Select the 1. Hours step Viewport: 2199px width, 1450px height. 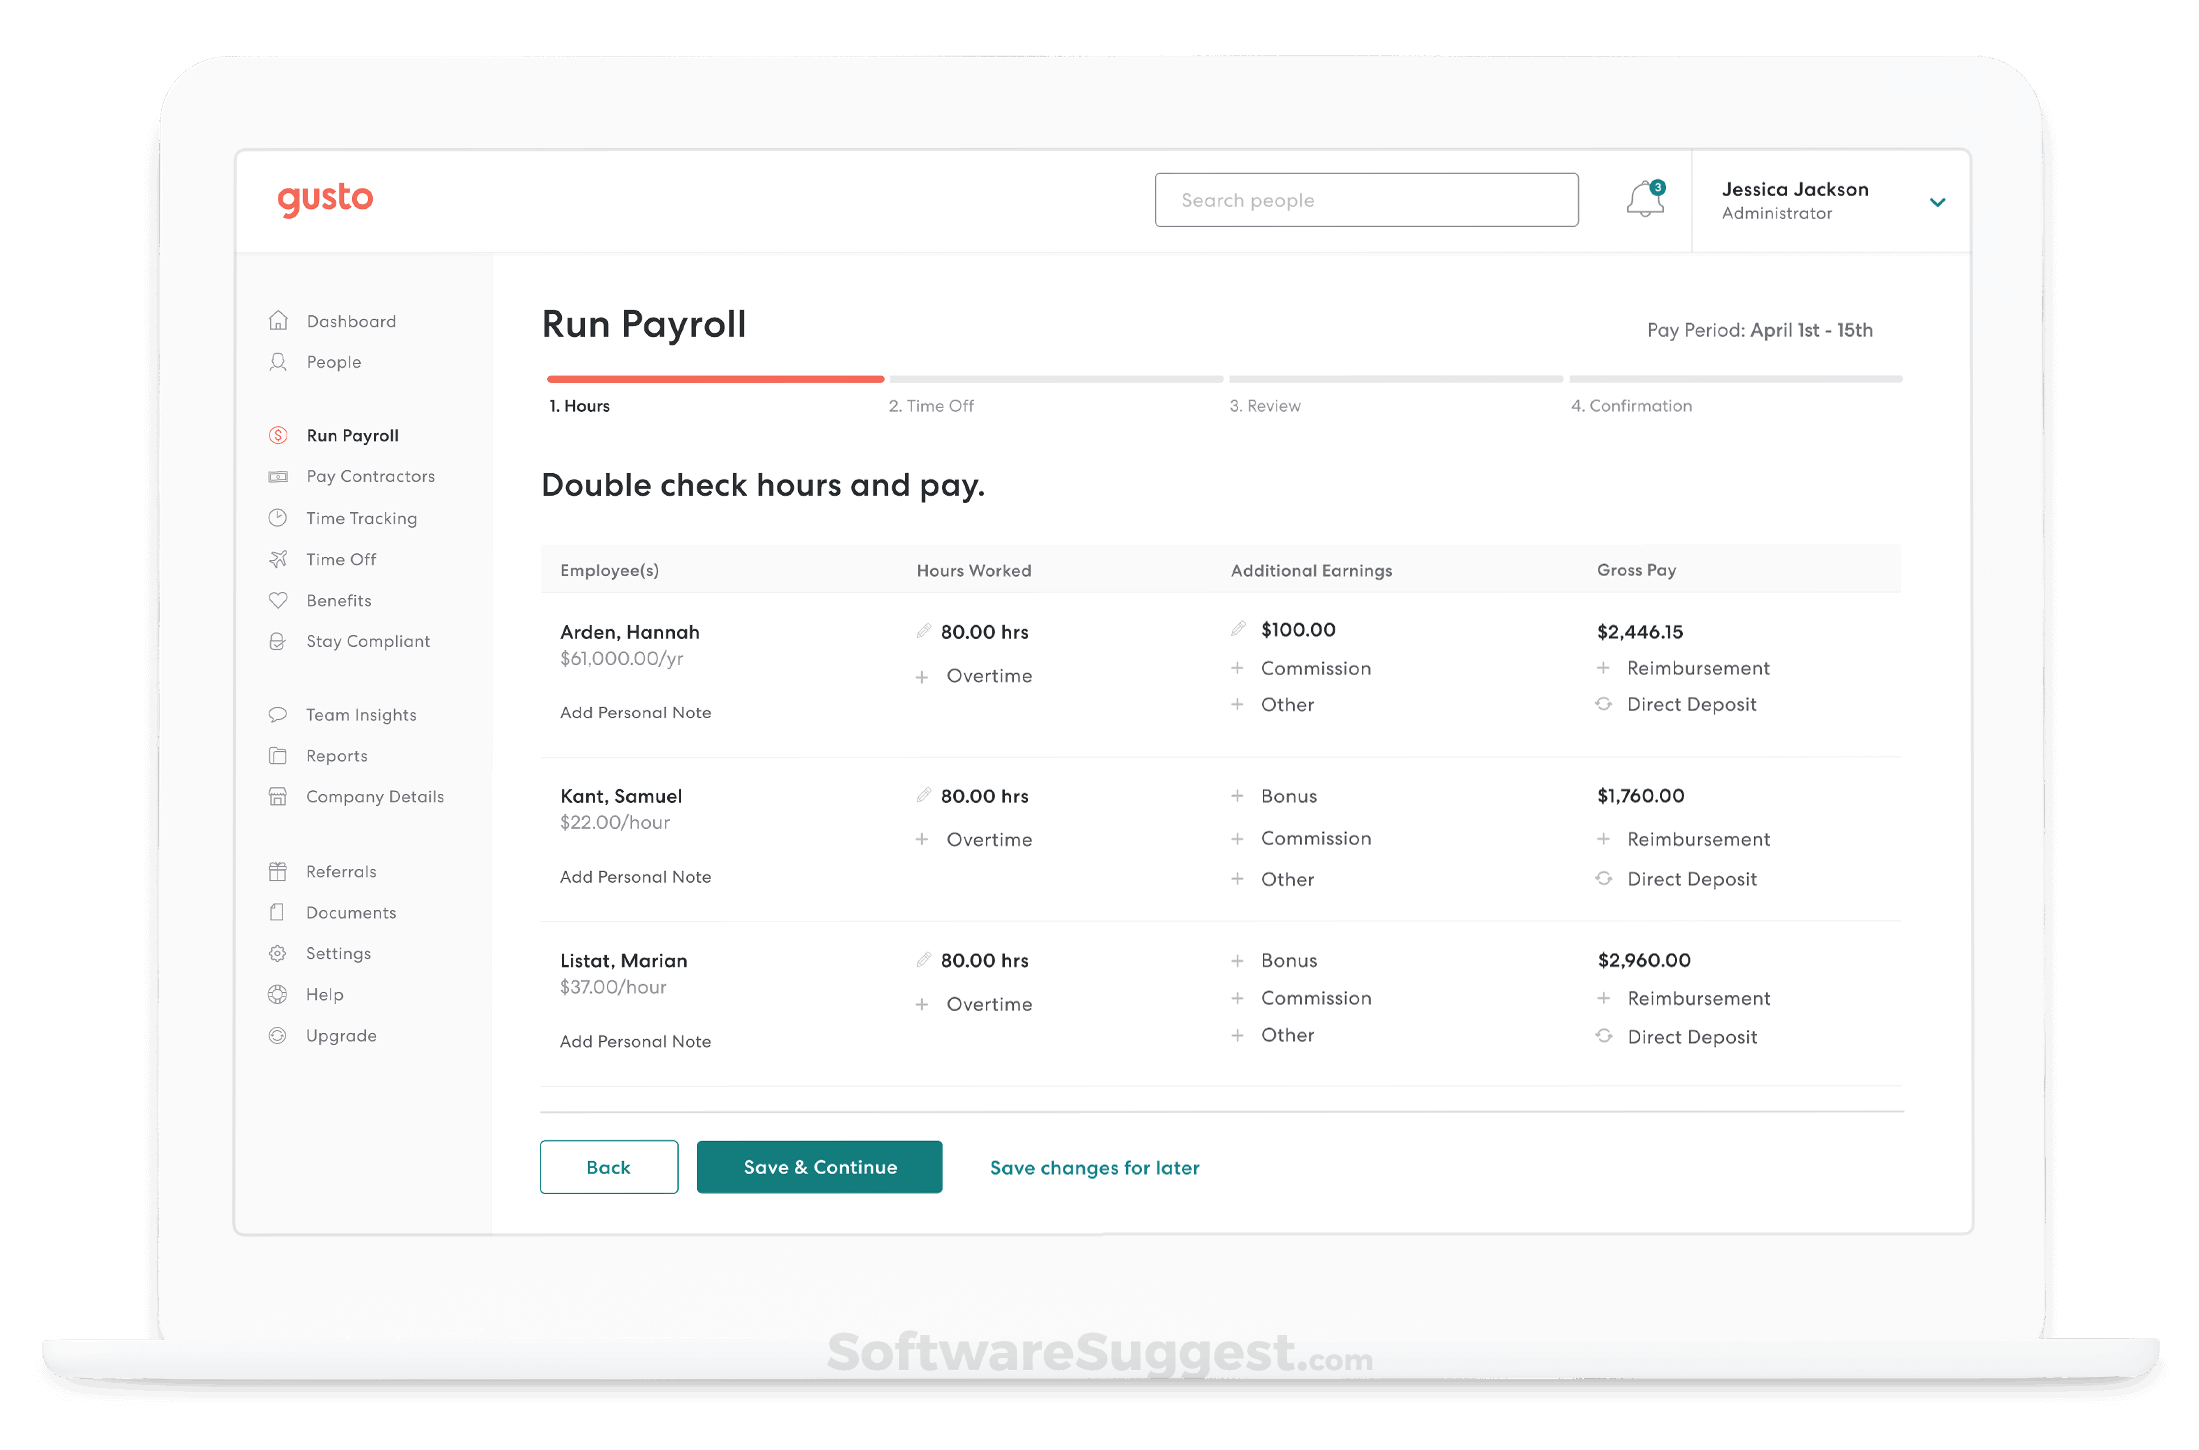coord(579,406)
